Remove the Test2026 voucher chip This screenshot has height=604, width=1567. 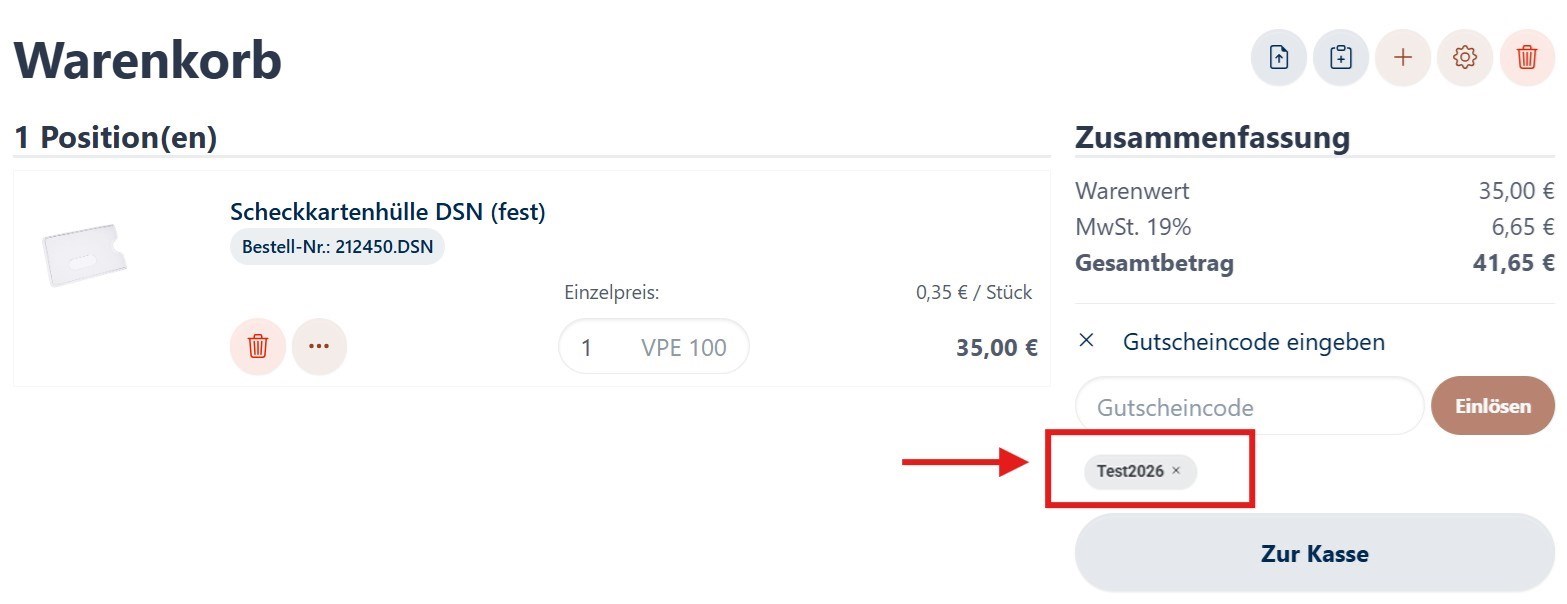pos(1176,471)
